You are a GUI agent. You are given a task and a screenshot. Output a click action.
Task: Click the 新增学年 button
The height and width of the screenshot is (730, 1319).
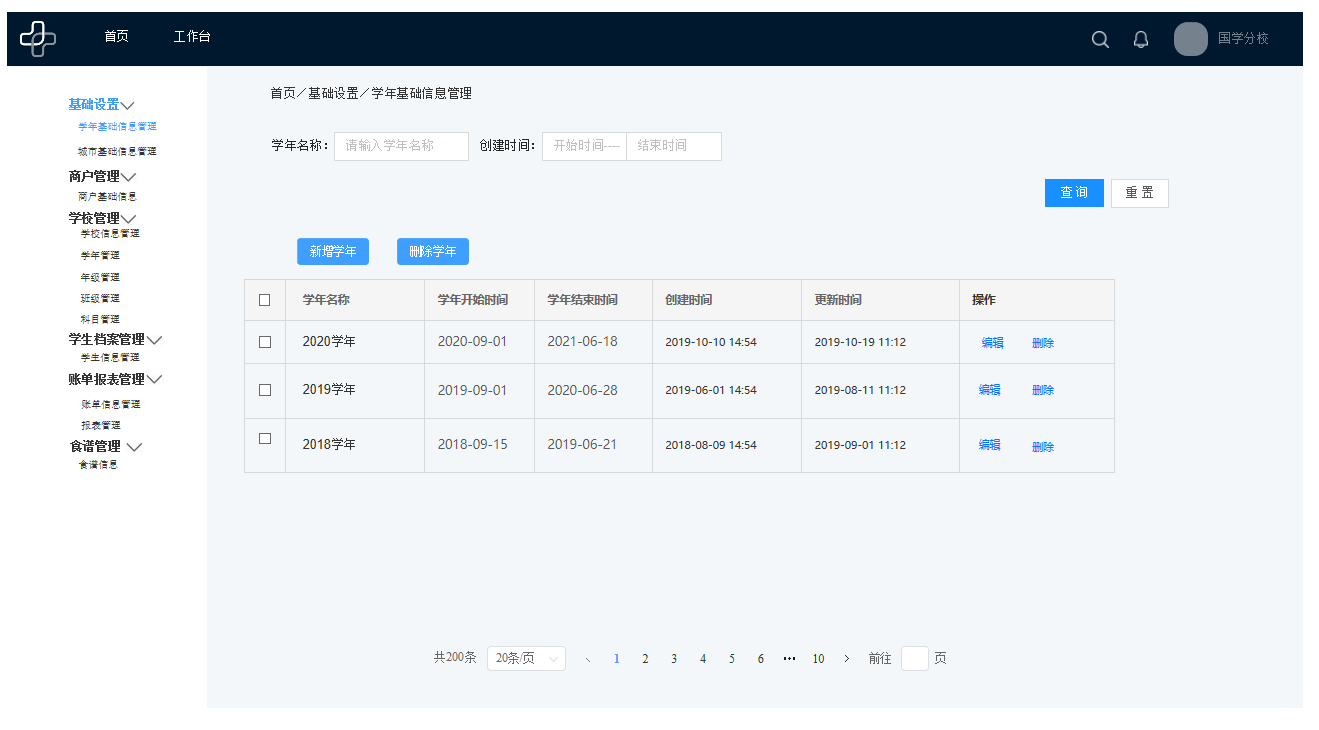[333, 252]
